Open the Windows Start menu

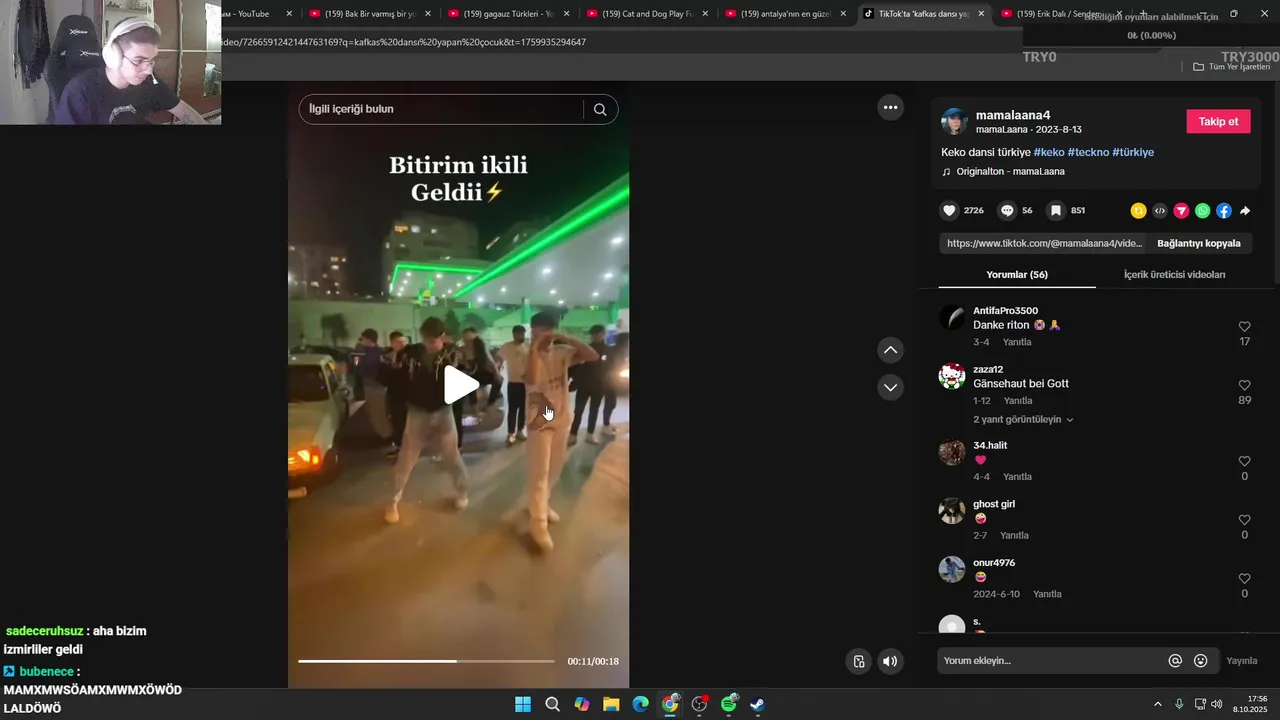523,704
